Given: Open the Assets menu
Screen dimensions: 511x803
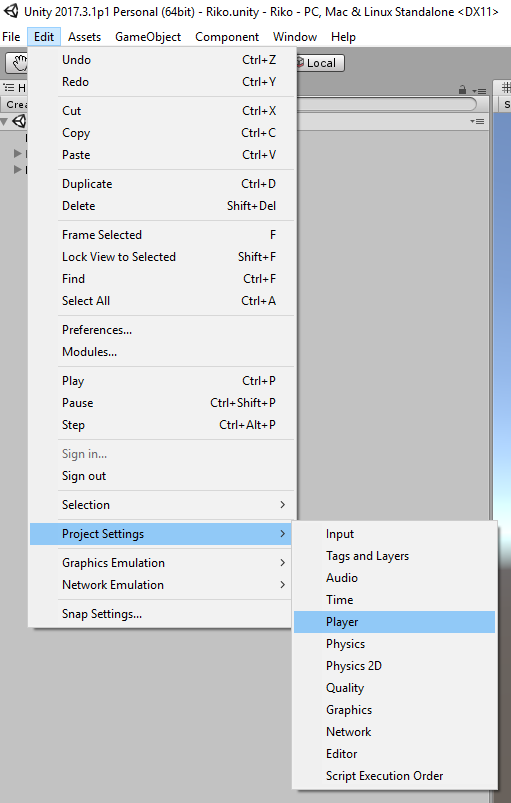Looking at the screenshot, I should [x=84, y=37].
